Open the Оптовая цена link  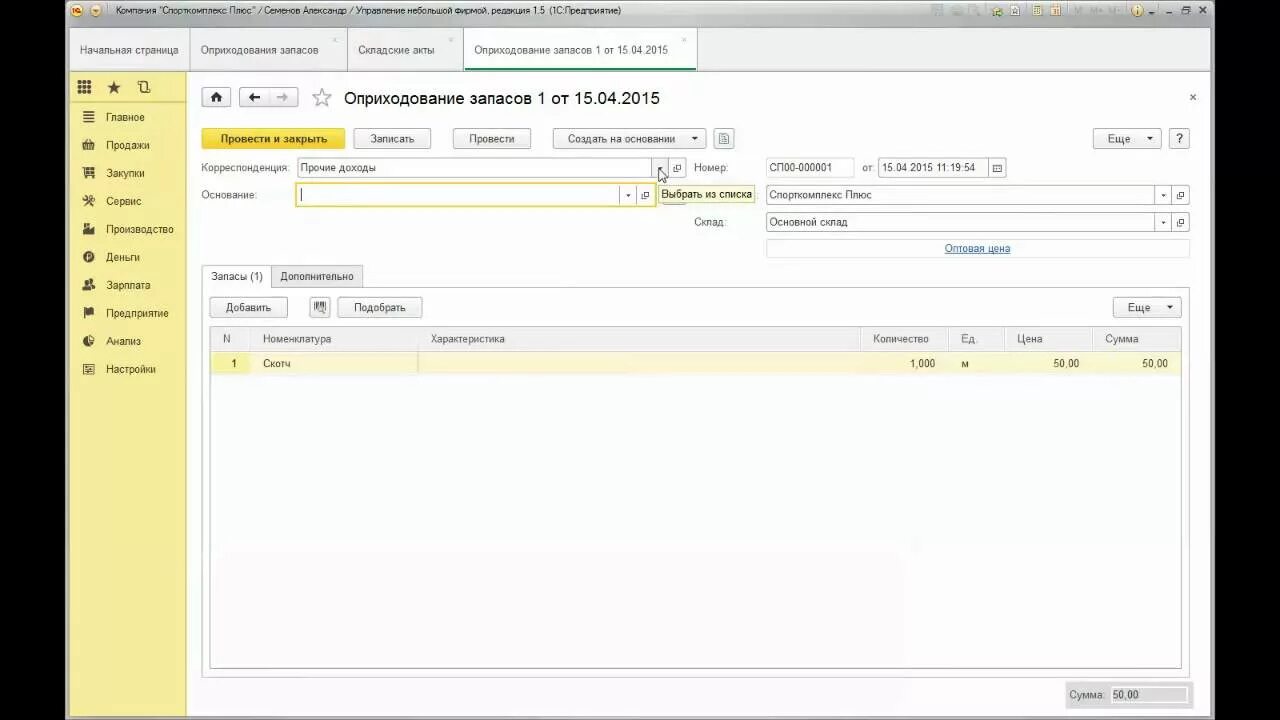pyautogui.click(x=977, y=248)
